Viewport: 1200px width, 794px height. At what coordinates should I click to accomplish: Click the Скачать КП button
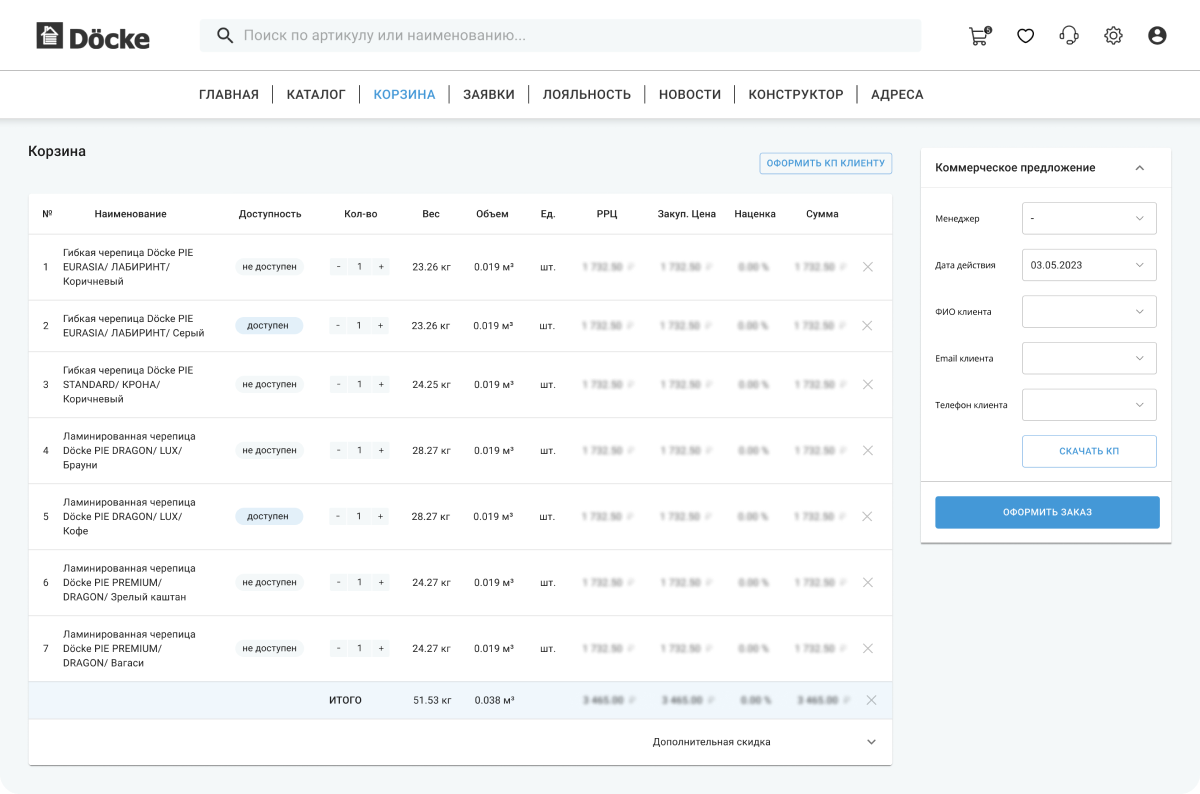1089,451
